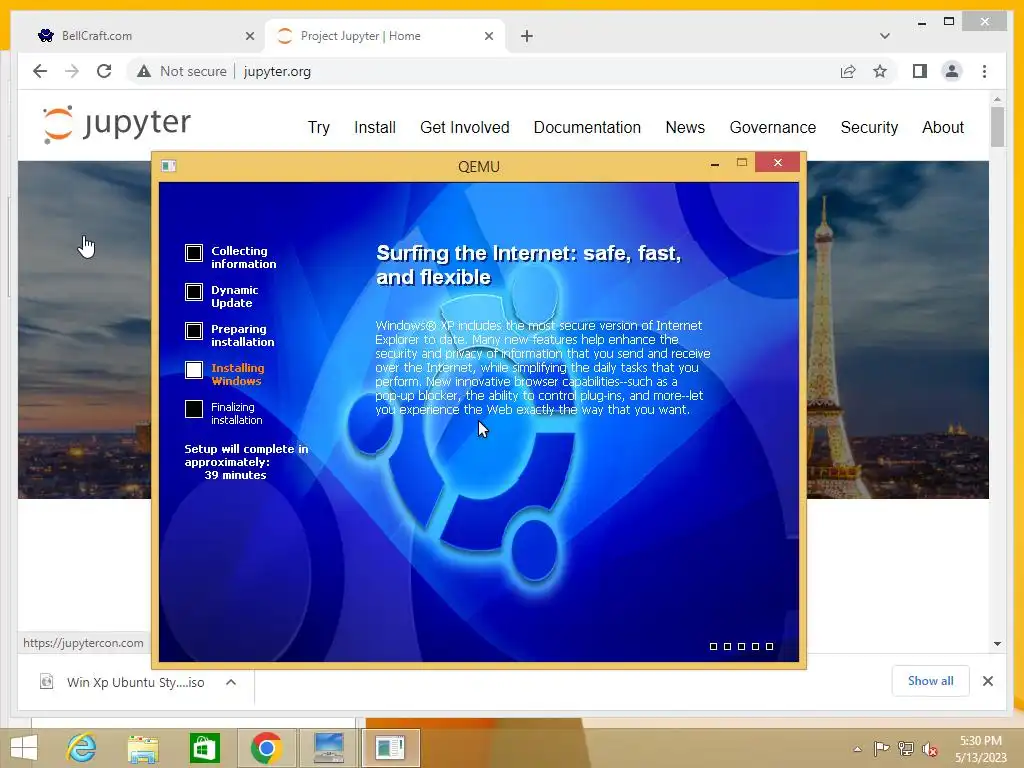Show hidden tray icons arrow

(x=857, y=749)
